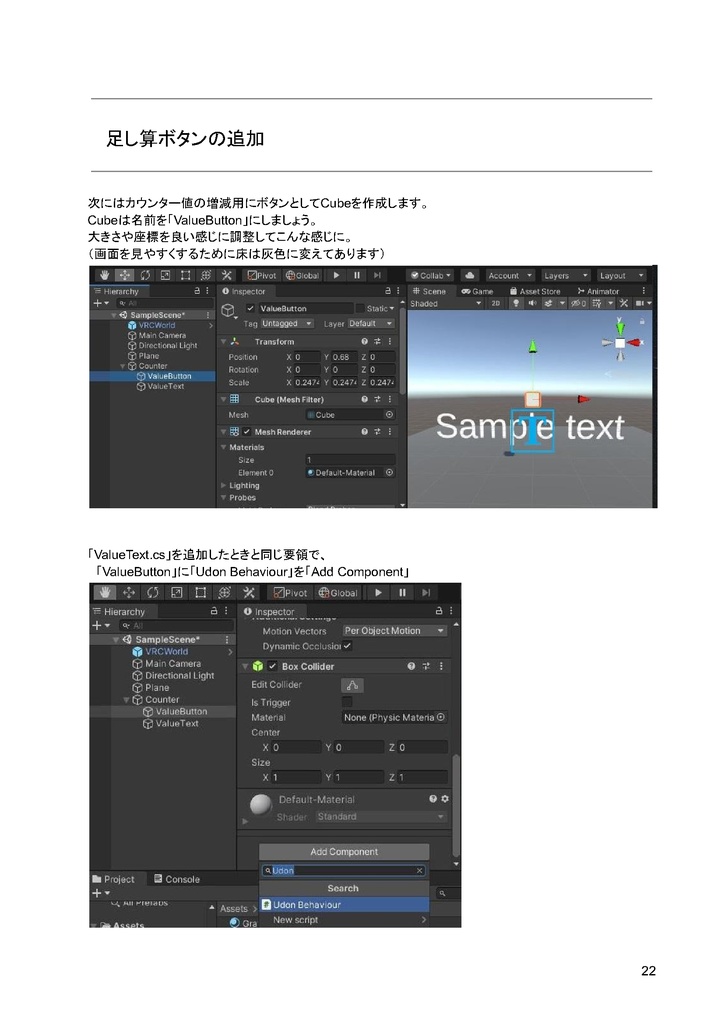Toggle Pivot handle position in the Scene-view screenshot
Image resolution: width=725 pixels, height=1024 pixels.
pyautogui.click(x=263, y=276)
